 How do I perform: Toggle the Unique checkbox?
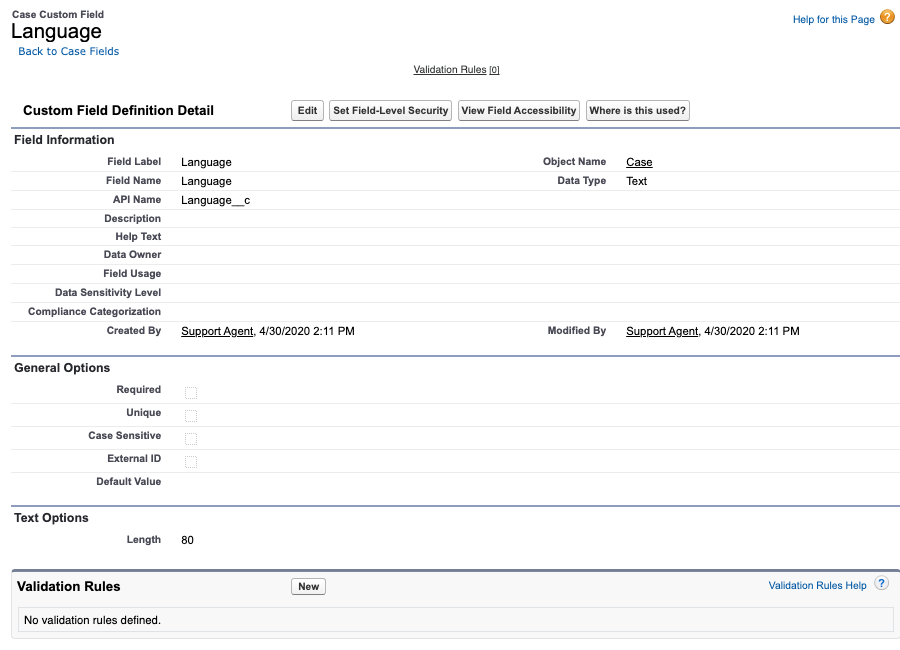click(191, 415)
